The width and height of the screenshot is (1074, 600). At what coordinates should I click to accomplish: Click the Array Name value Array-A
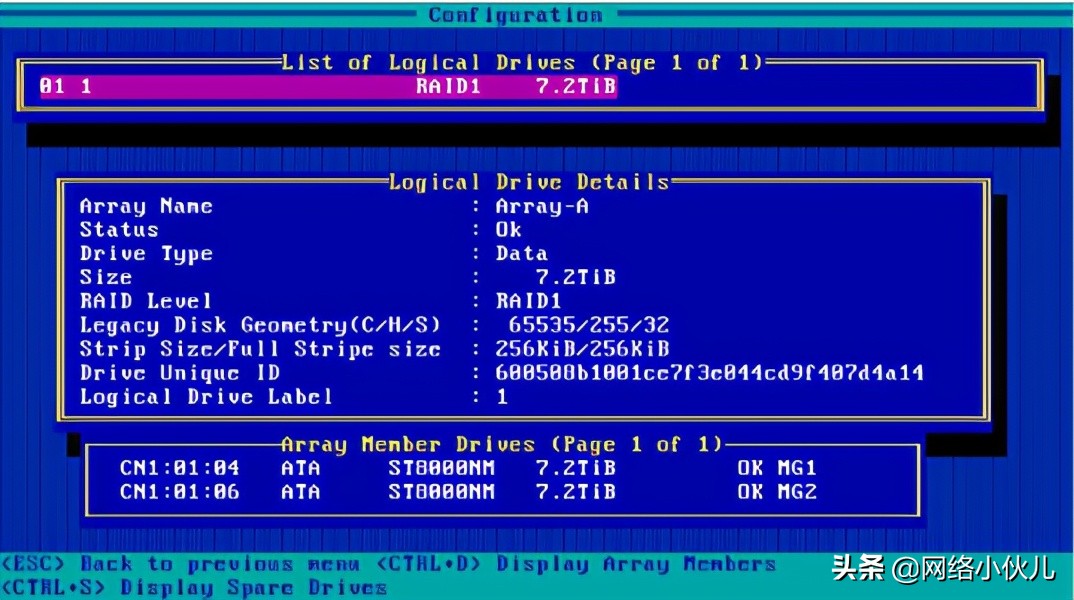tap(542, 207)
